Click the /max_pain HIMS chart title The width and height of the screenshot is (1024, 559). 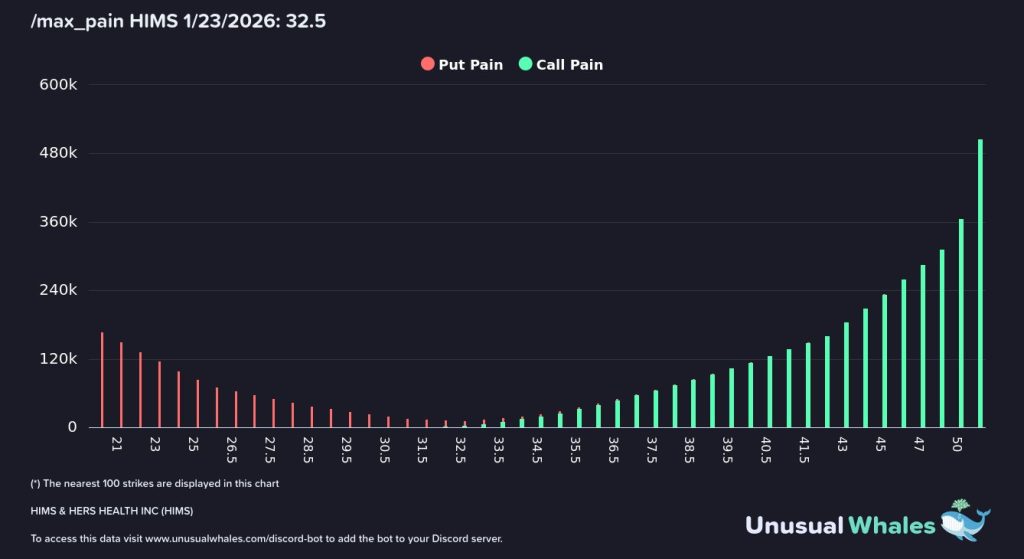coord(179,20)
